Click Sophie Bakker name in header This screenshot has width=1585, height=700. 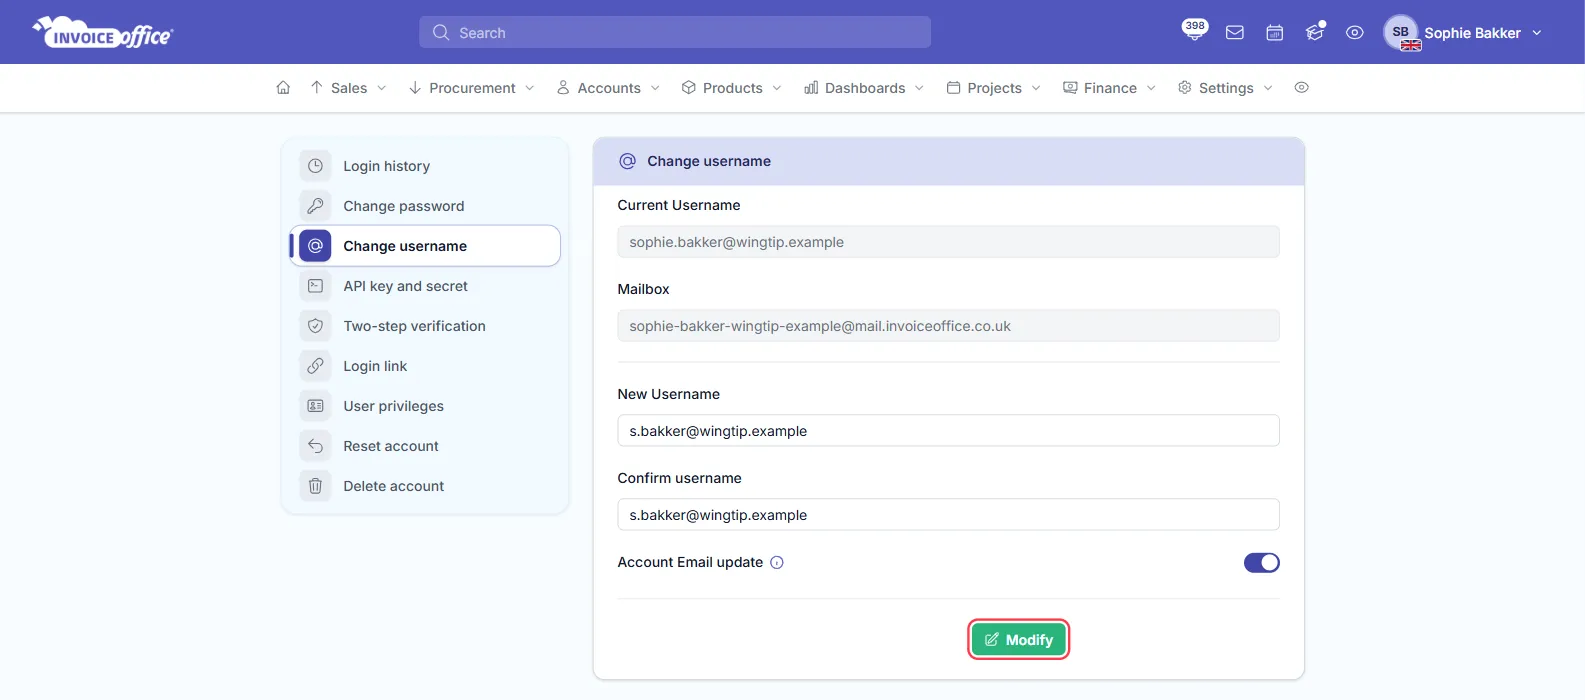1472,33
